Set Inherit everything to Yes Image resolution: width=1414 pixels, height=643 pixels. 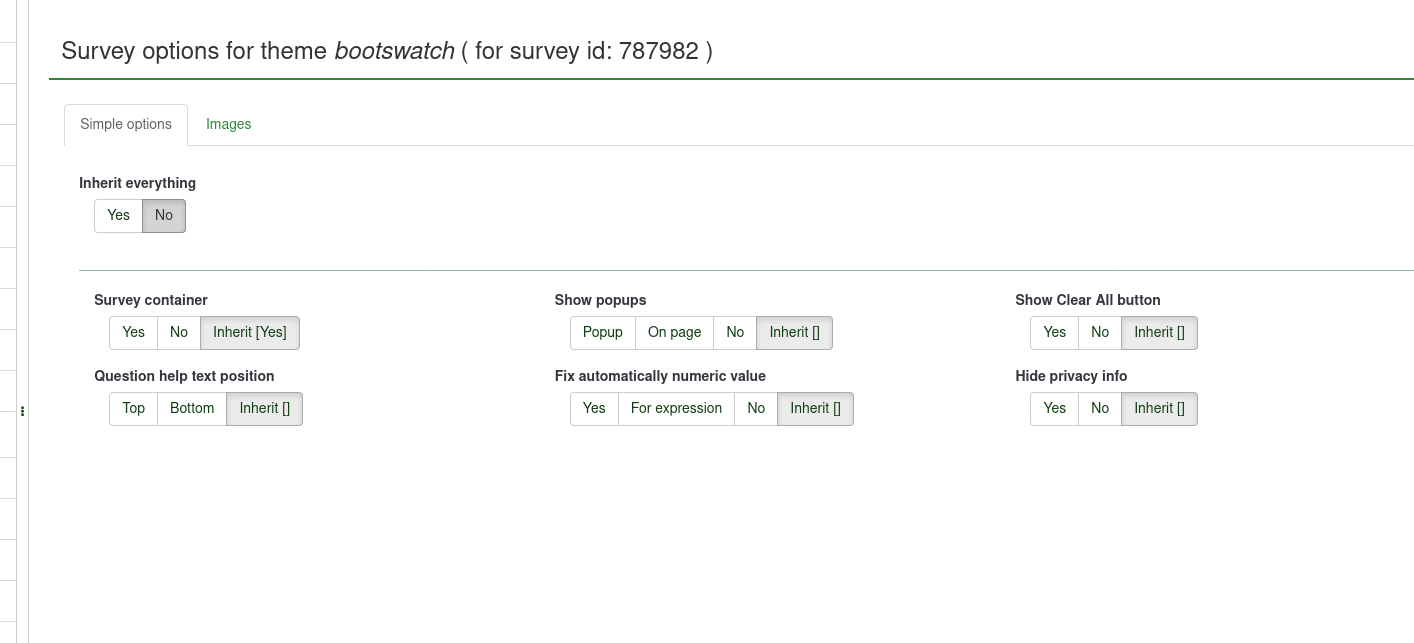coord(118,215)
